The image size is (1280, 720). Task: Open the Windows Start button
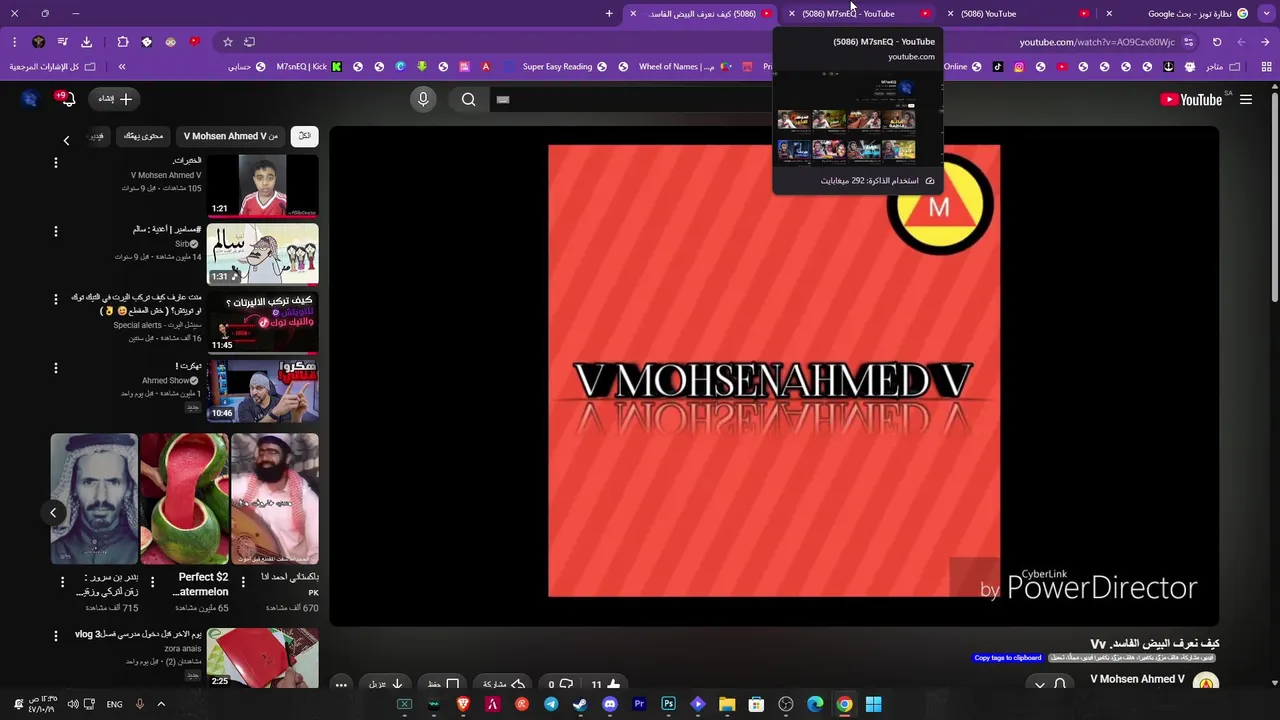click(x=874, y=704)
